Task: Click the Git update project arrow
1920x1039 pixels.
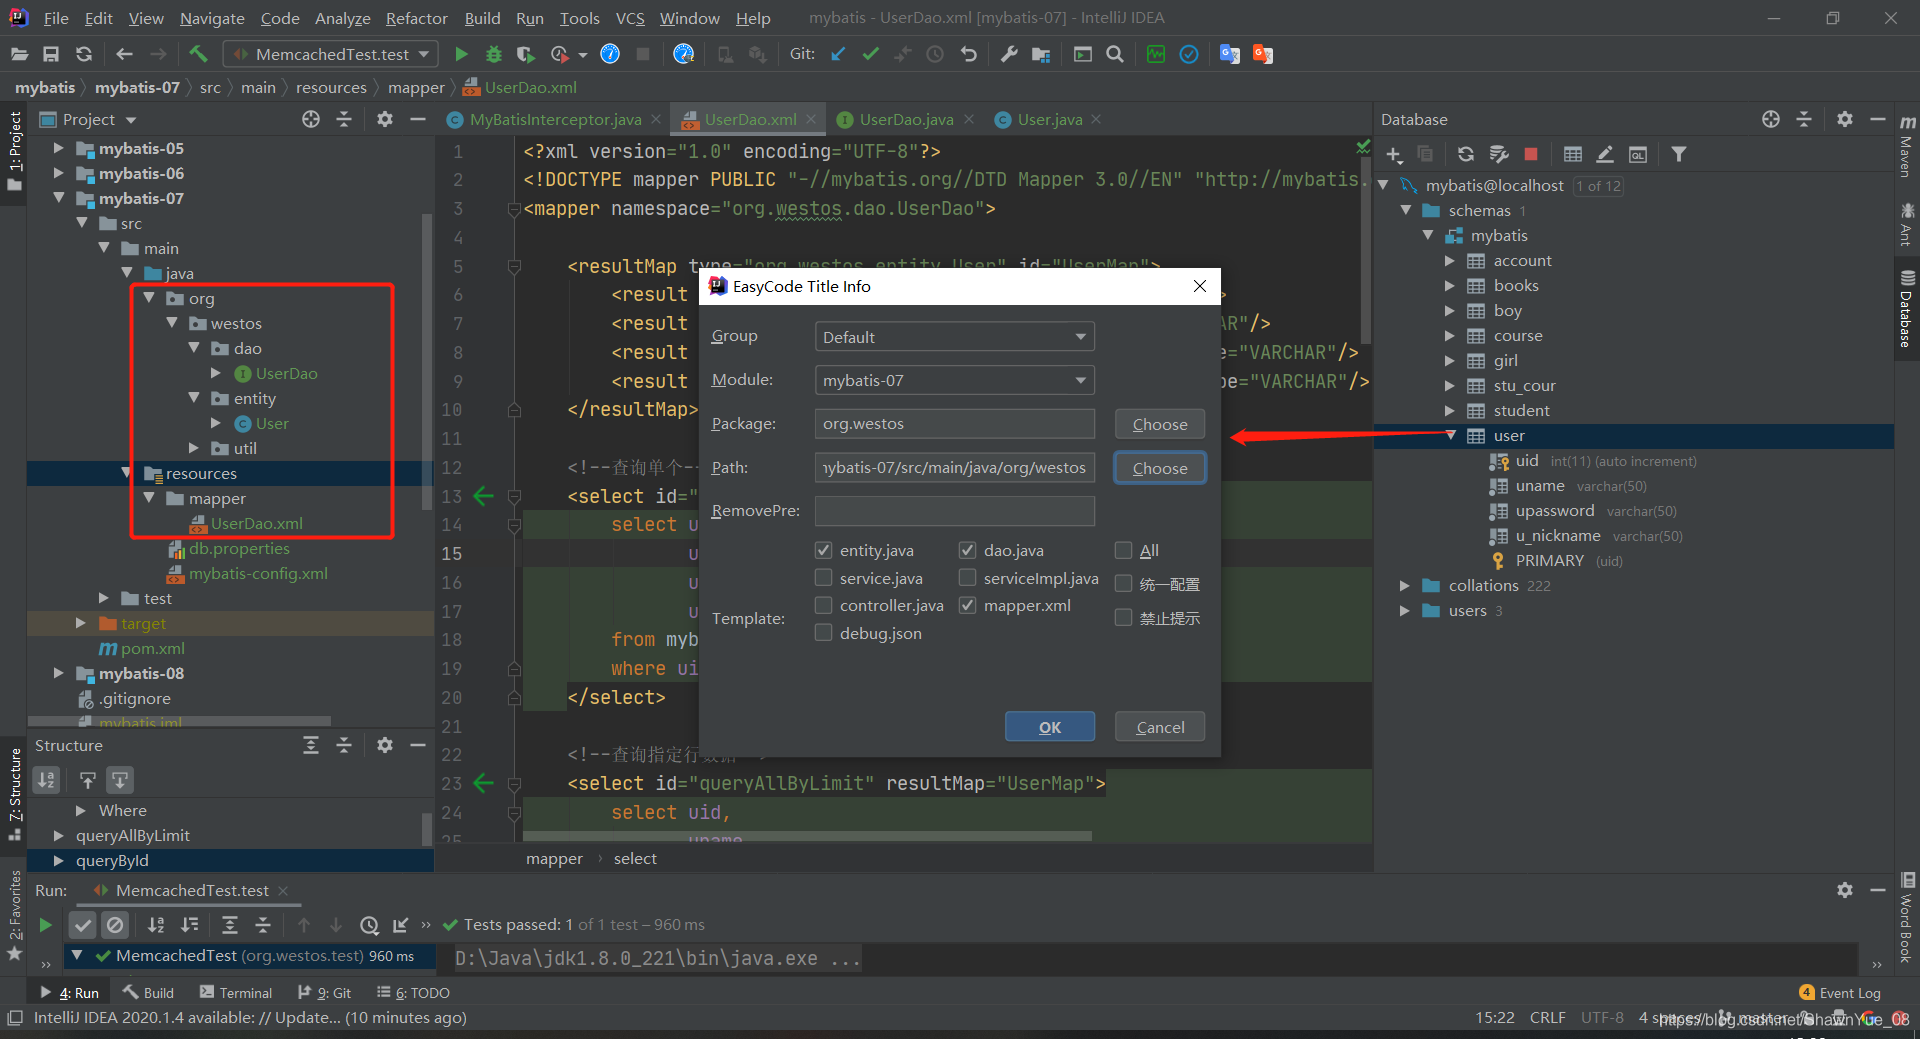Action: tap(838, 54)
